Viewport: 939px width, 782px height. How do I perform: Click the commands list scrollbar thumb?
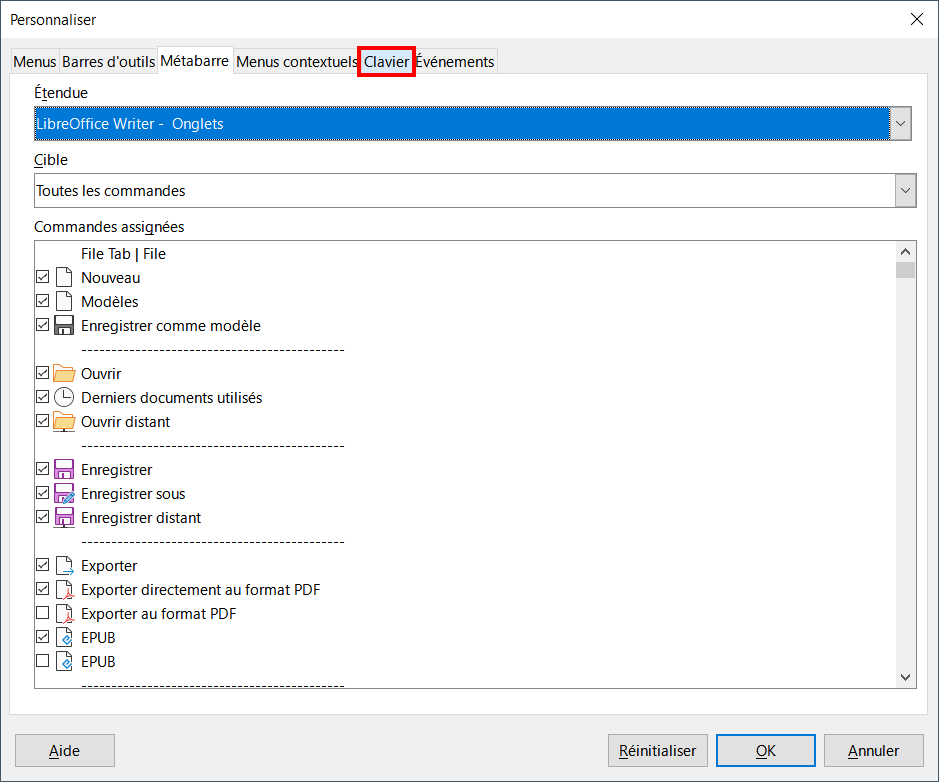(x=905, y=270)
